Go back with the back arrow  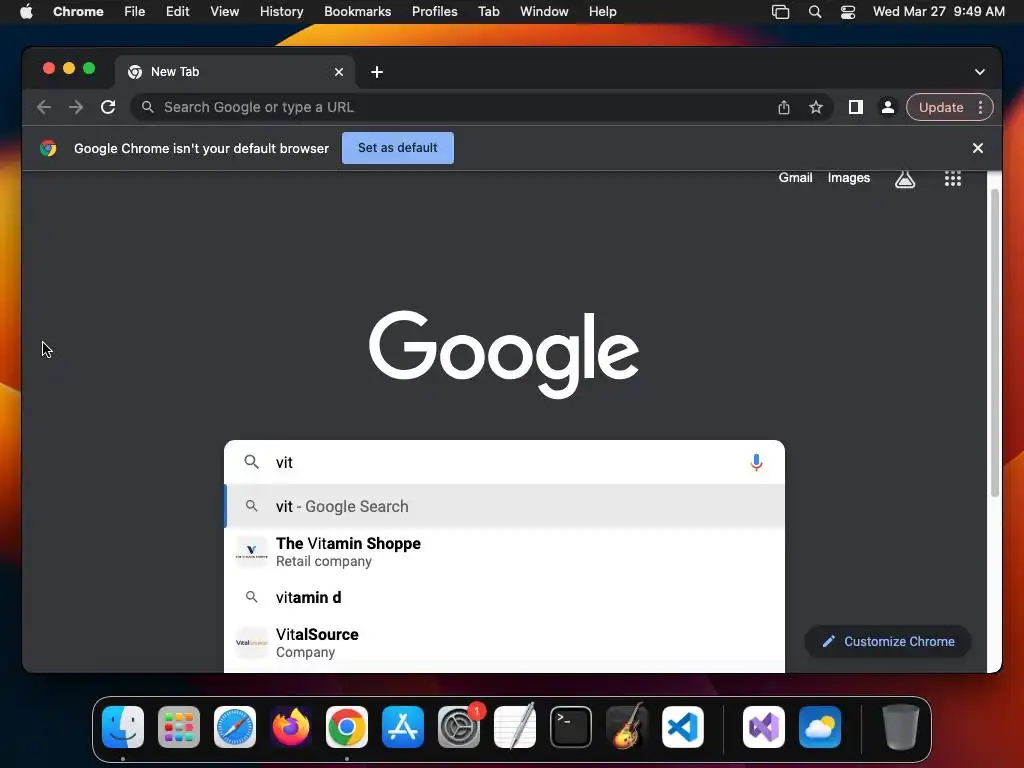(x=44, y=107)
